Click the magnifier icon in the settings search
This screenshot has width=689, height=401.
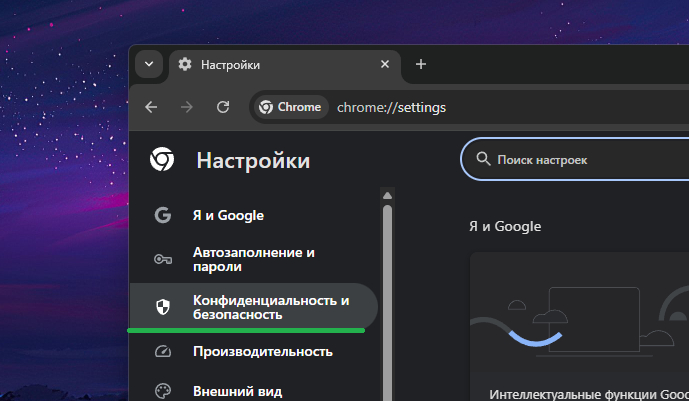pos(483,159)
